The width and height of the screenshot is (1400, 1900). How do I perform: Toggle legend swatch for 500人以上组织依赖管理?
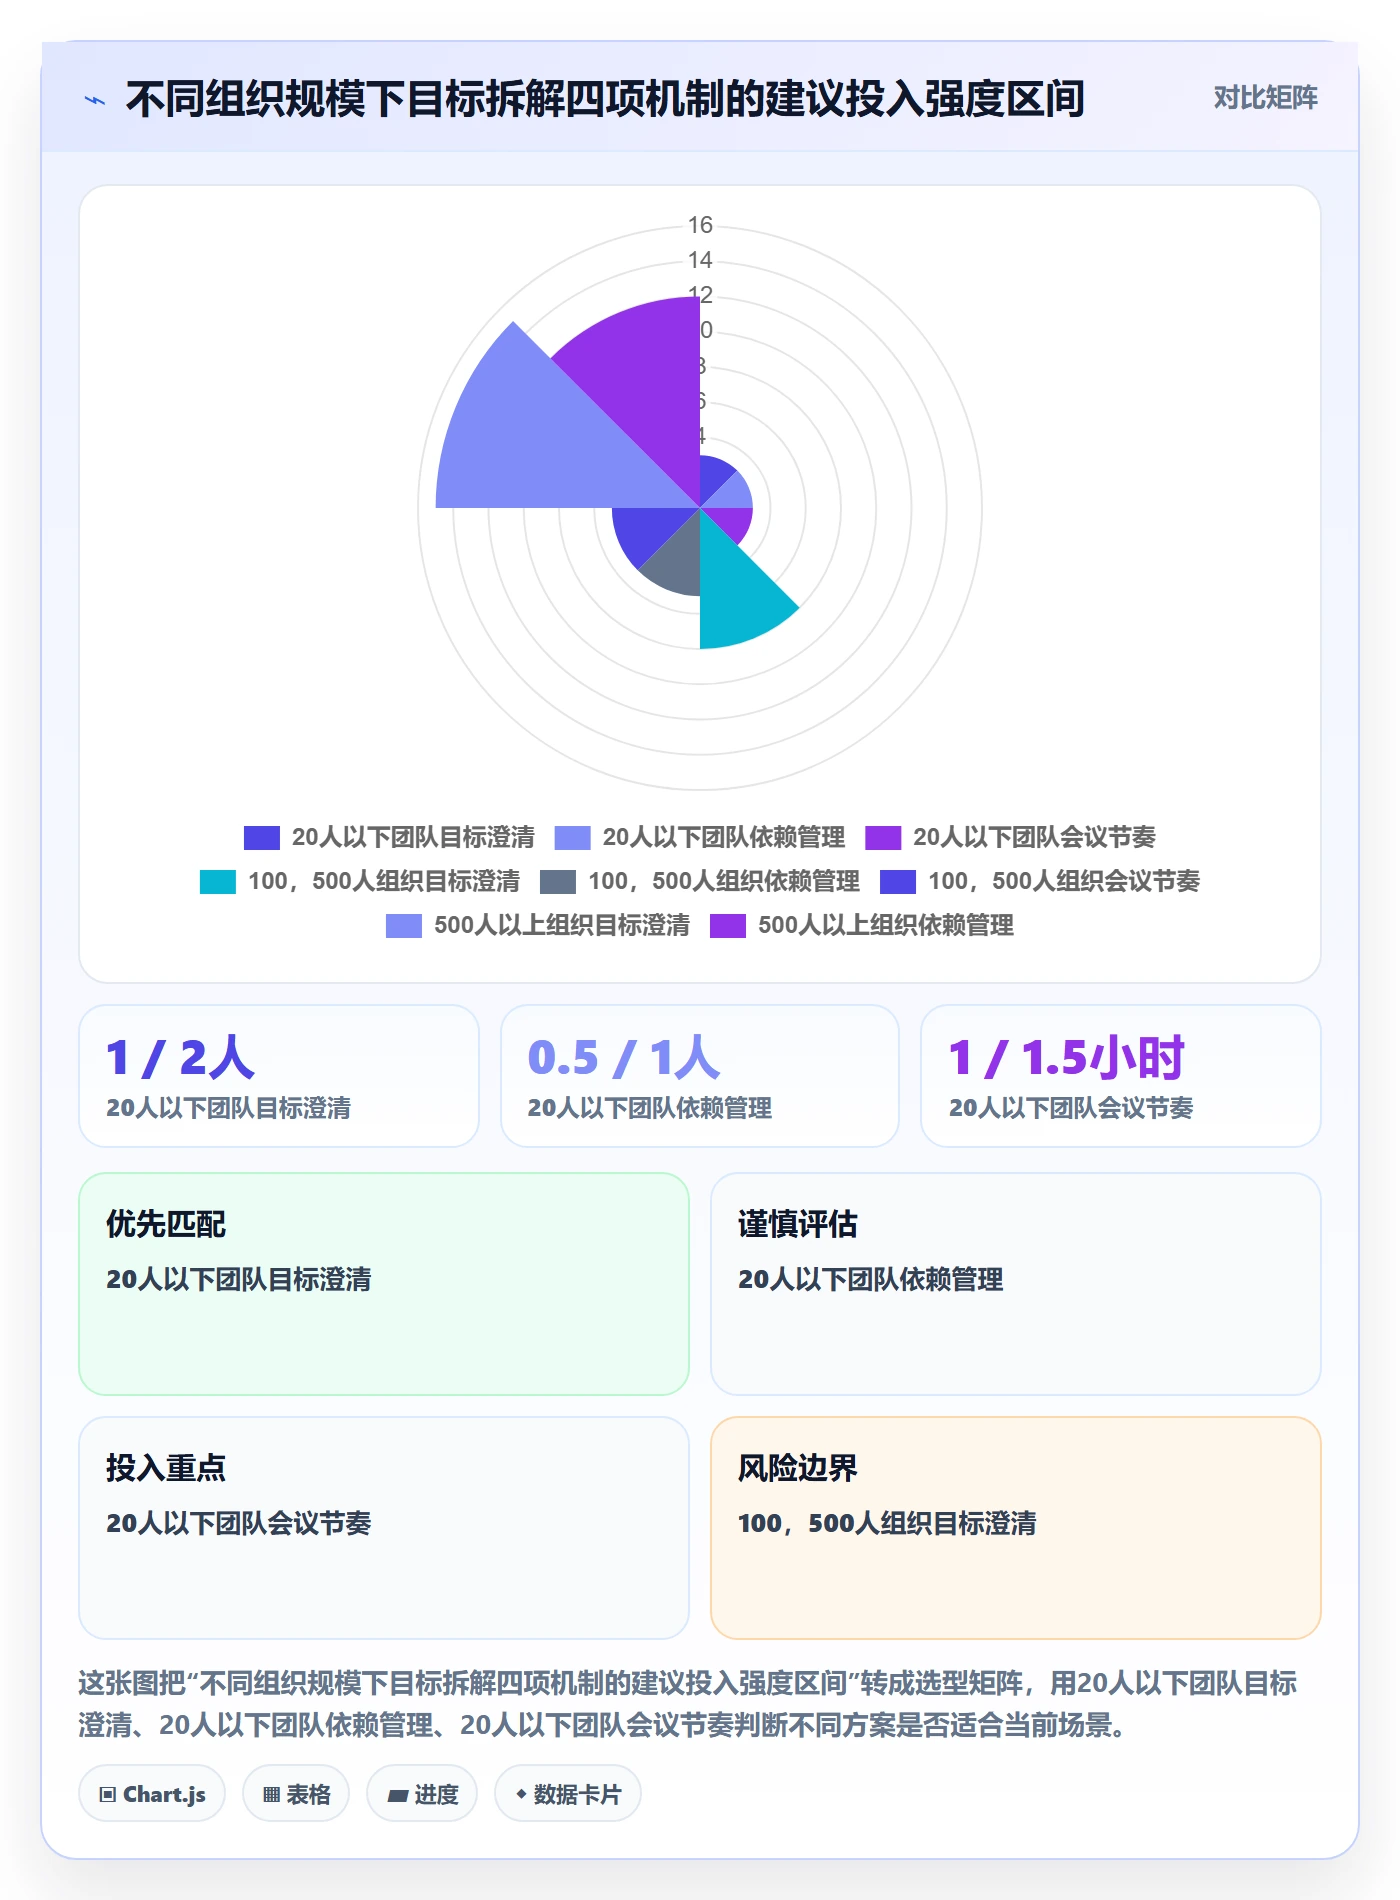728,925
